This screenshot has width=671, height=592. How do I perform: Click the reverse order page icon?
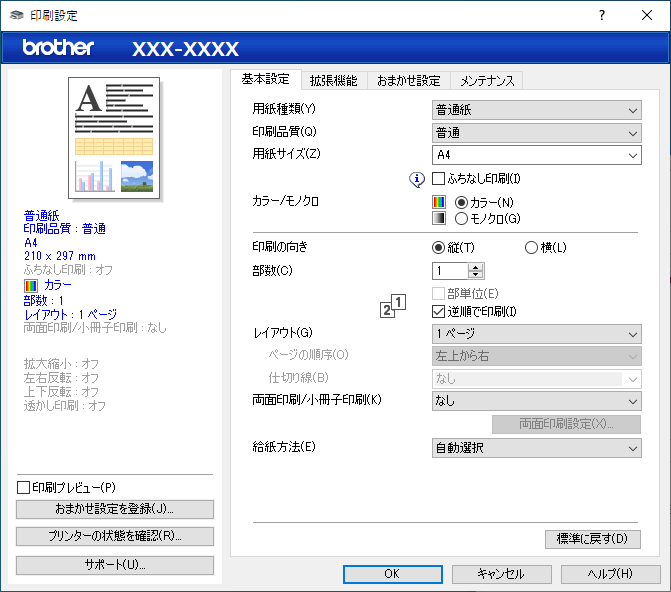392,306
